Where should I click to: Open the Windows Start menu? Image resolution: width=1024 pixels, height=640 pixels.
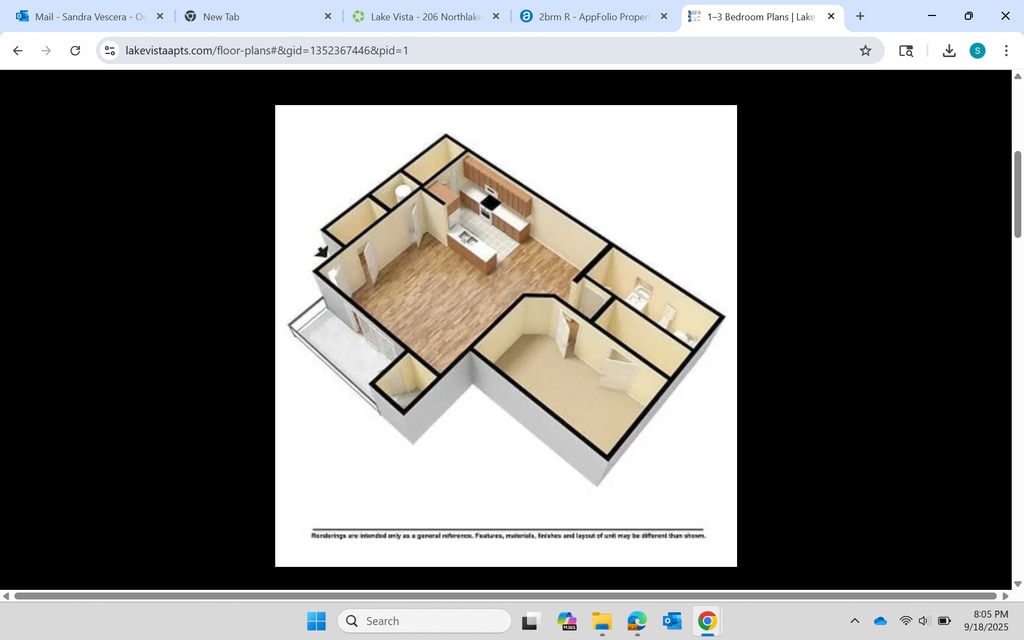[316, 621]
